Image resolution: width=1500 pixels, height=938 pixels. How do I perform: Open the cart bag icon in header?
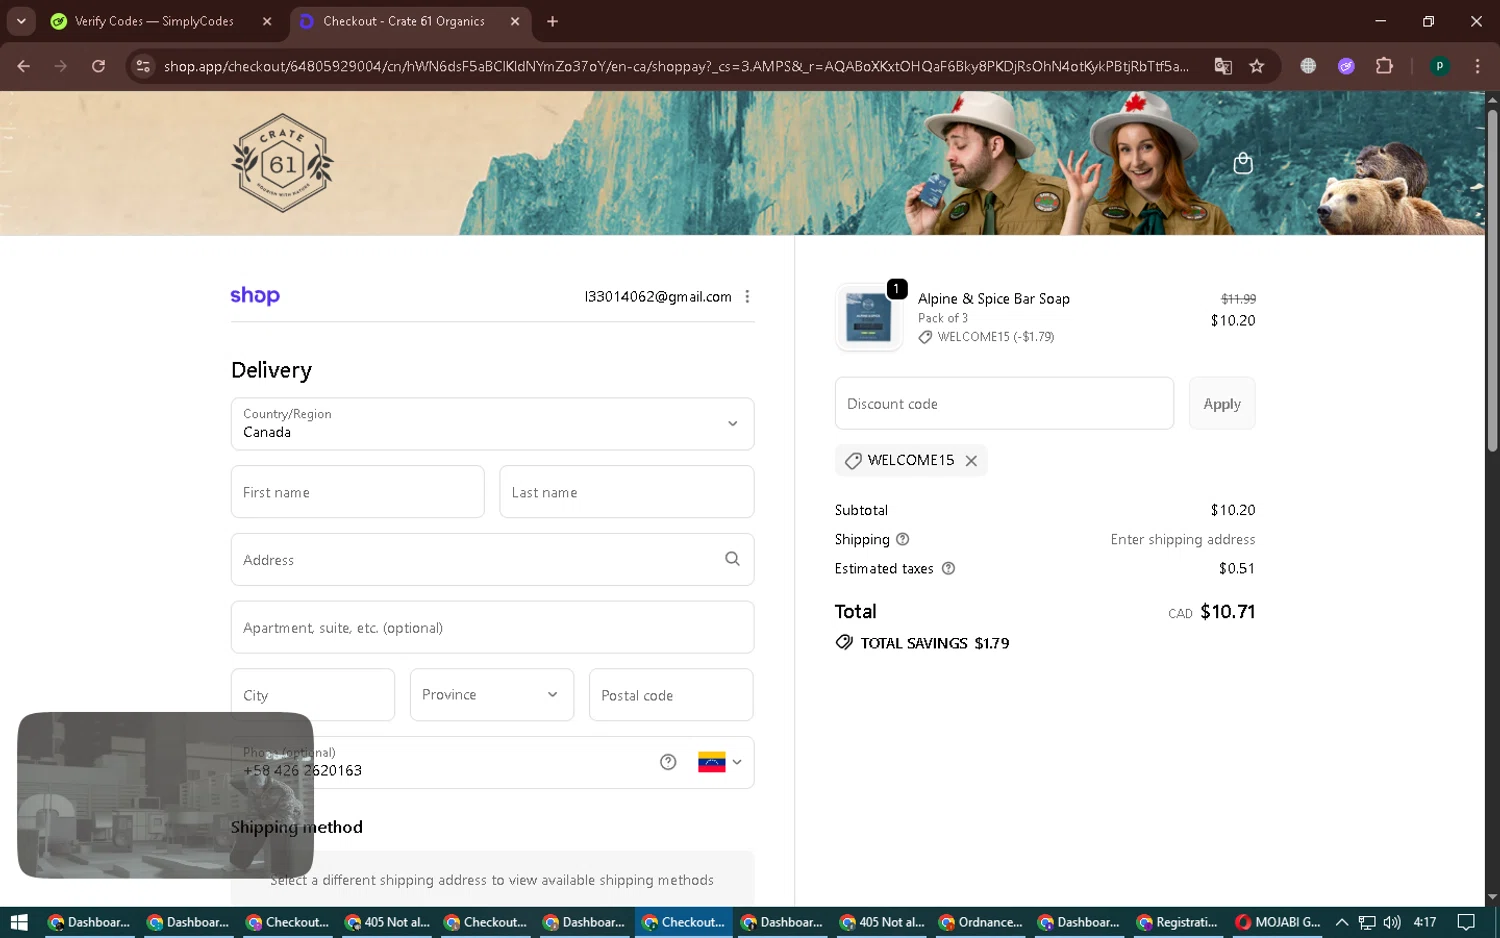[x=1243, y=163]
